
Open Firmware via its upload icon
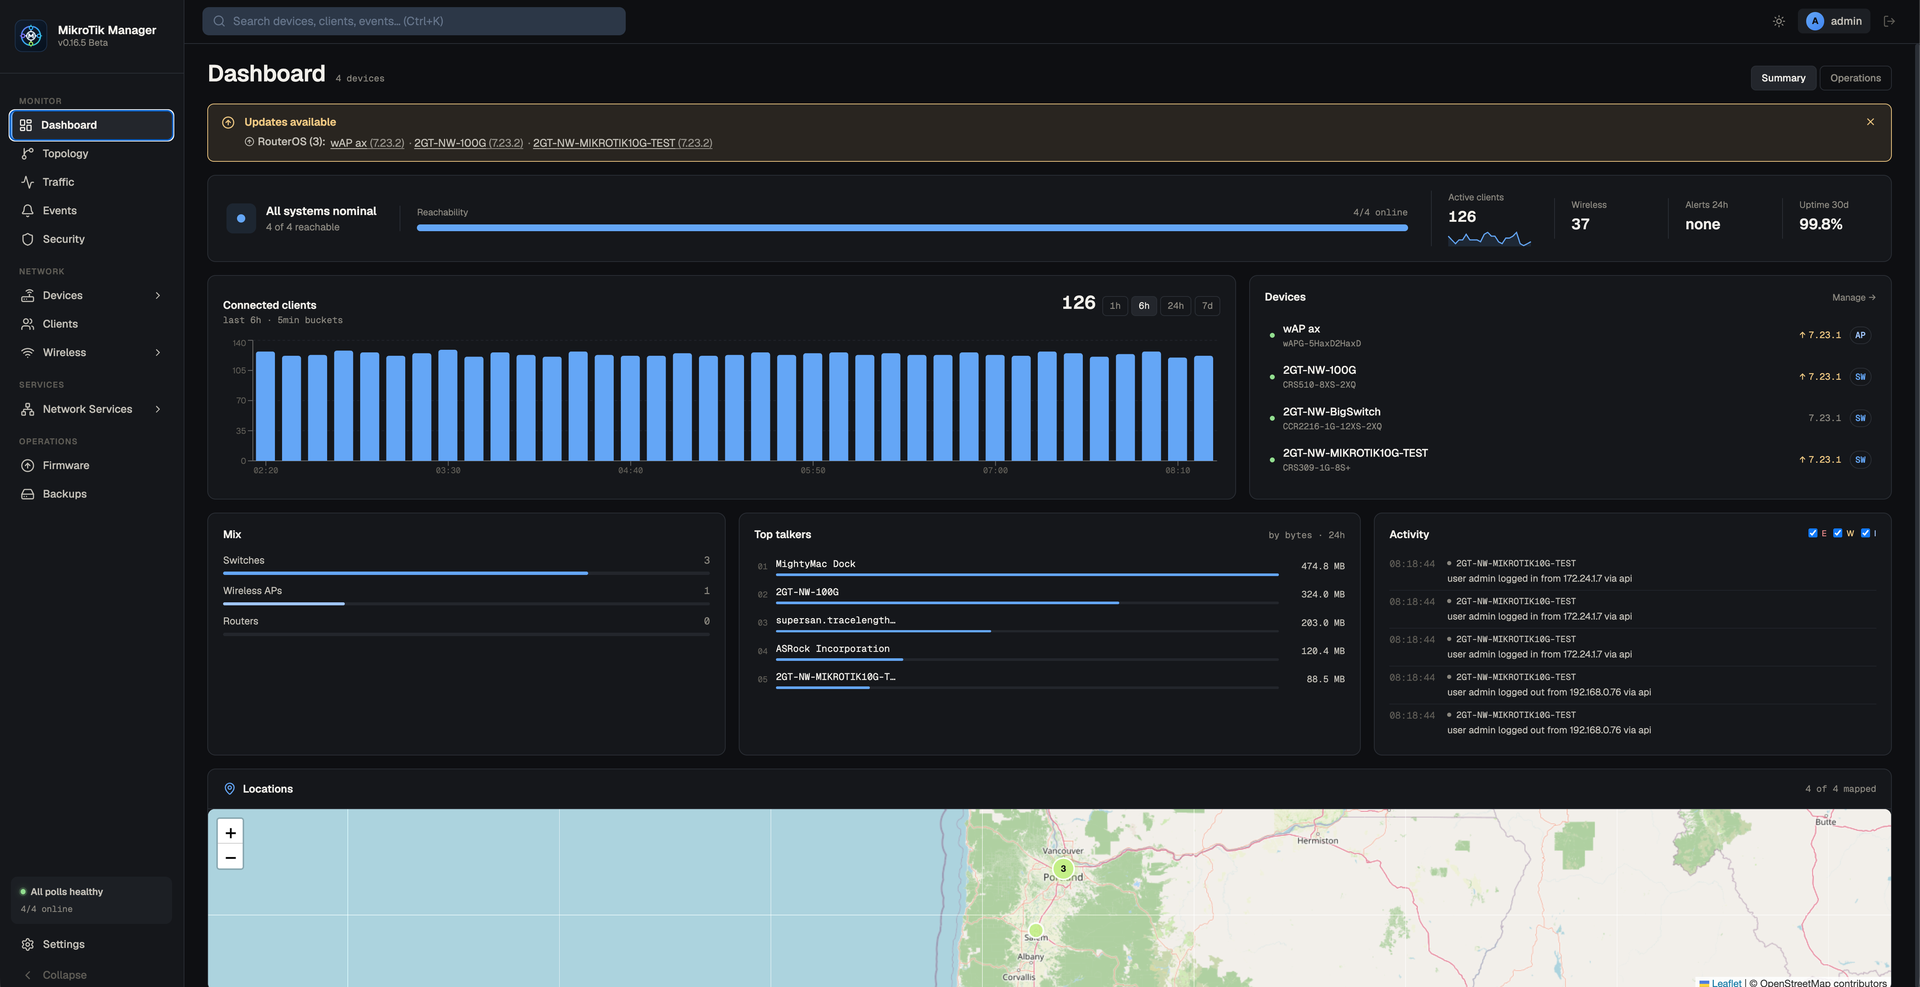click(x=28, y=466)
